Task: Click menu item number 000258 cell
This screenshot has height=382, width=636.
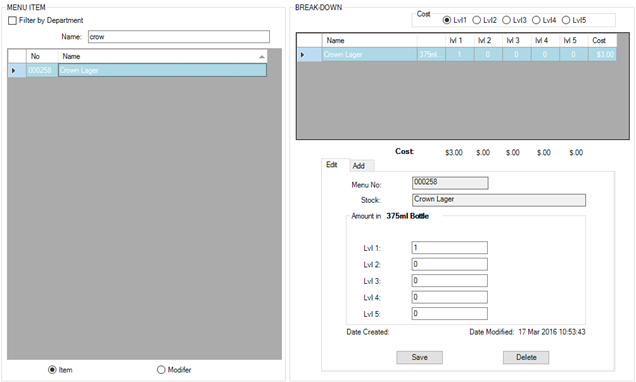Action: [42, 70]
